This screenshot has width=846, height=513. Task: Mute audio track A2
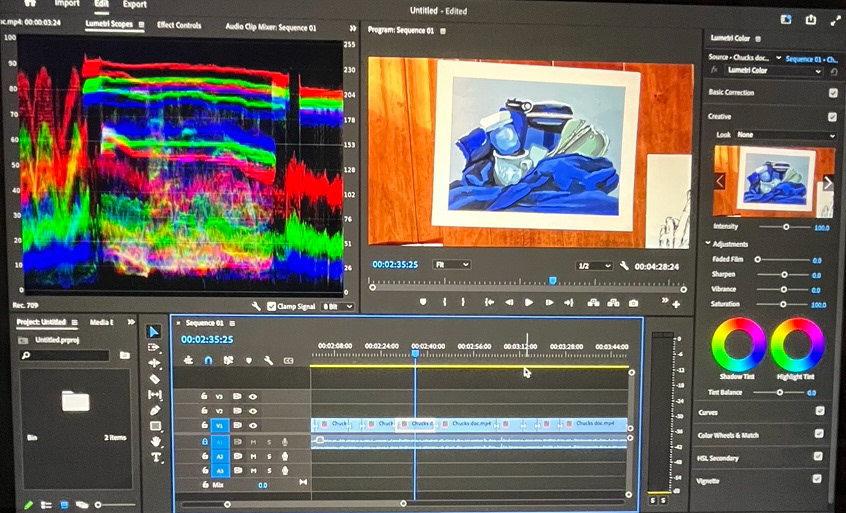point(253,456)
